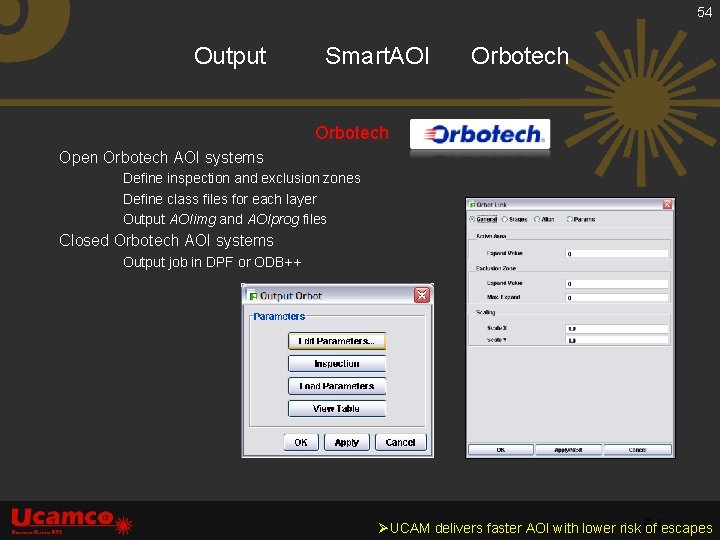The height and width of the screenshot is (540, 720).
Task: Click the red Orbotech heading text
Action: [352, 133]
